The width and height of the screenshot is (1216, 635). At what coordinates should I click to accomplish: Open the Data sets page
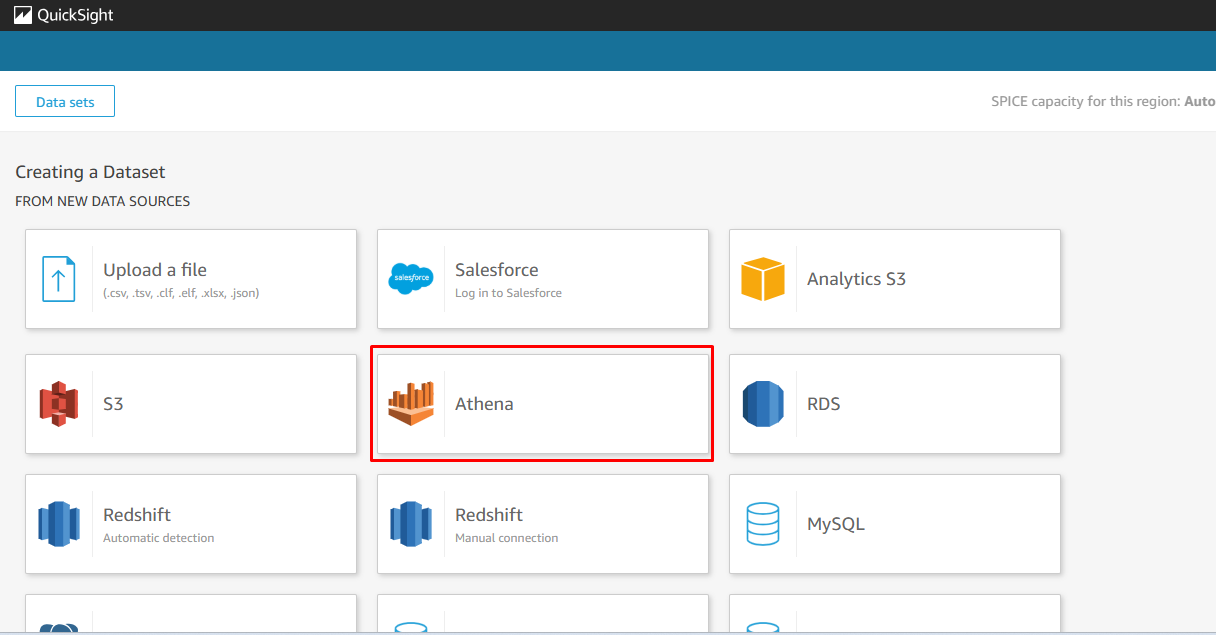click(x=65, y=101)
